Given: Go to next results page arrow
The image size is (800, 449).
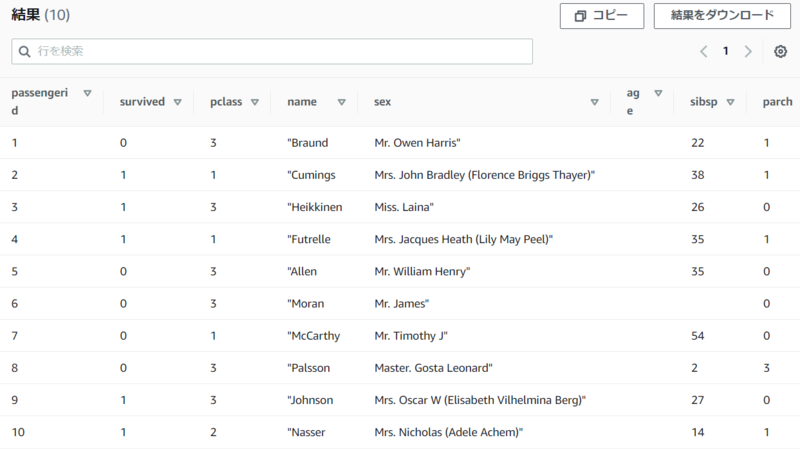Looking at the screenshot, I should pos(748,51).
